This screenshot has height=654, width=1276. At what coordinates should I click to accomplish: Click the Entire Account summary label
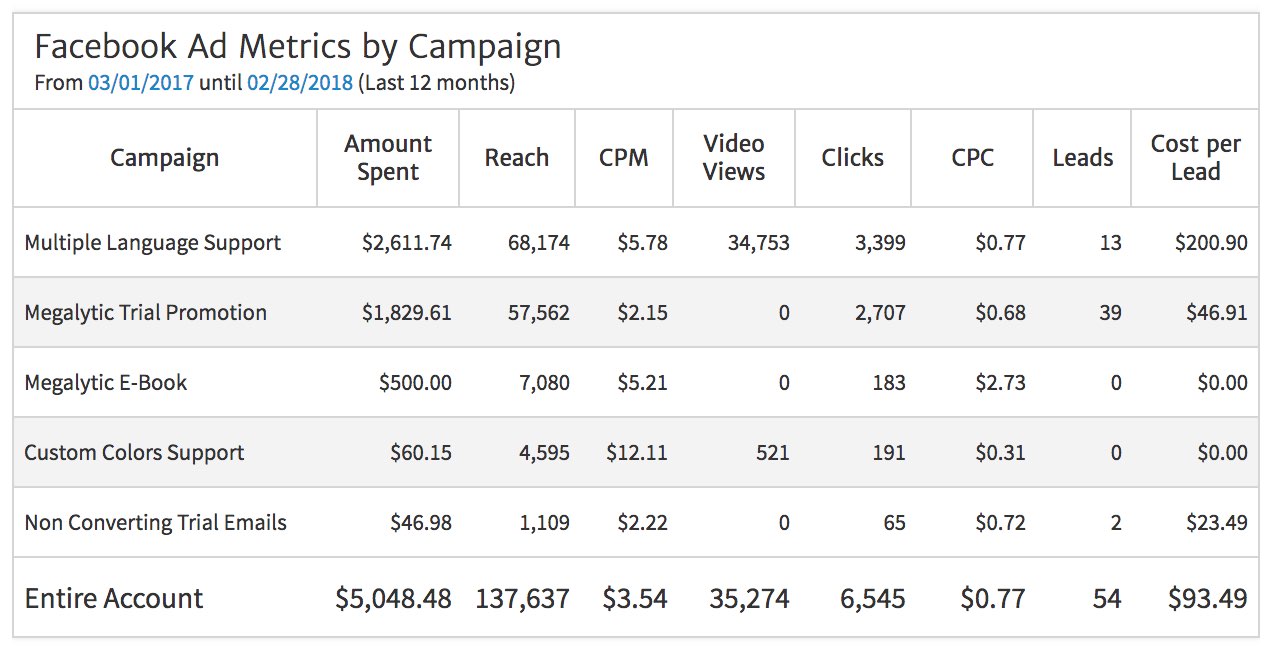(x=114, y=599)
